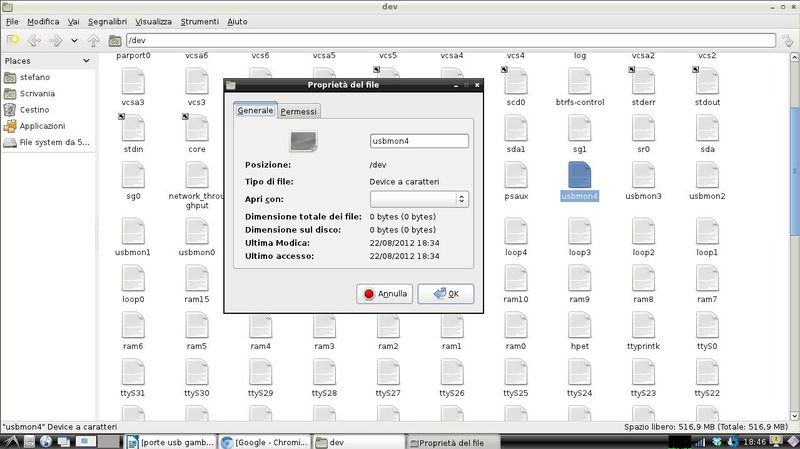800x449 pixels.
Task: Select the hpet file icon
Action: click(x=580, y=325)
